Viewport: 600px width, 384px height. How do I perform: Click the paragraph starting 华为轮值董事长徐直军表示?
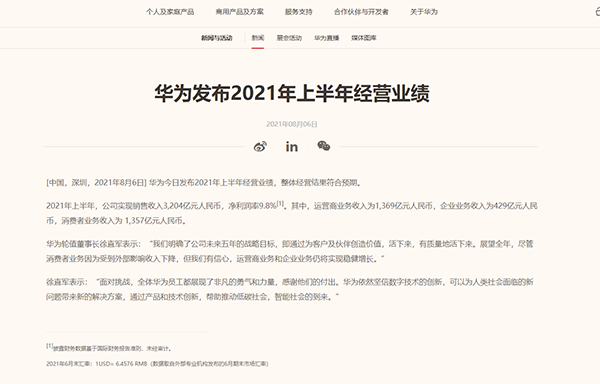(x=290, y=251)
